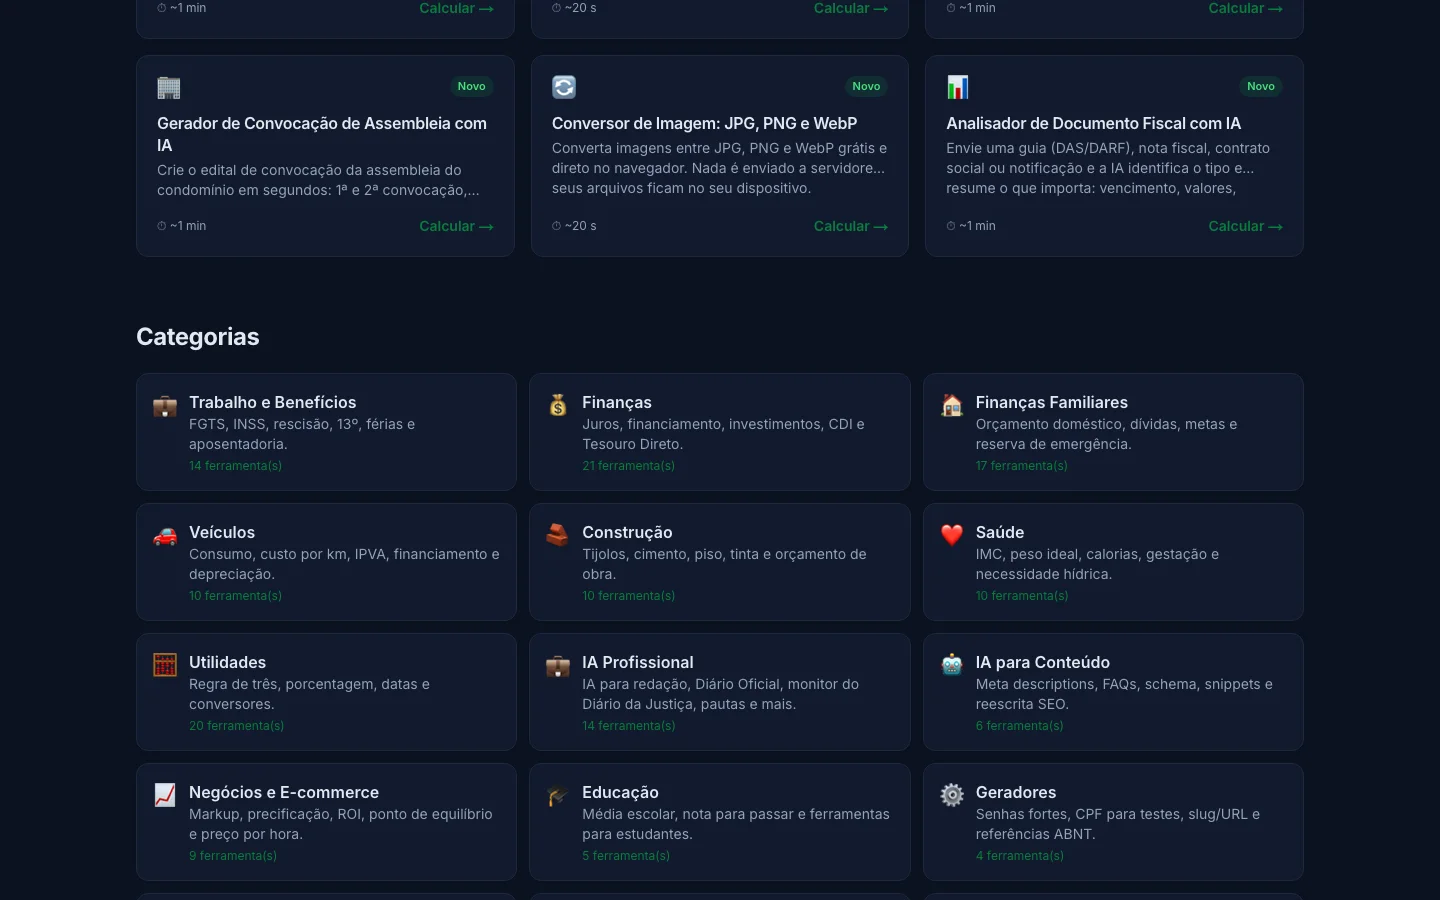Screen dimensions: 1440x900
Task: Click Novo badge on Conversor de Imagem card
Action: 866,86
